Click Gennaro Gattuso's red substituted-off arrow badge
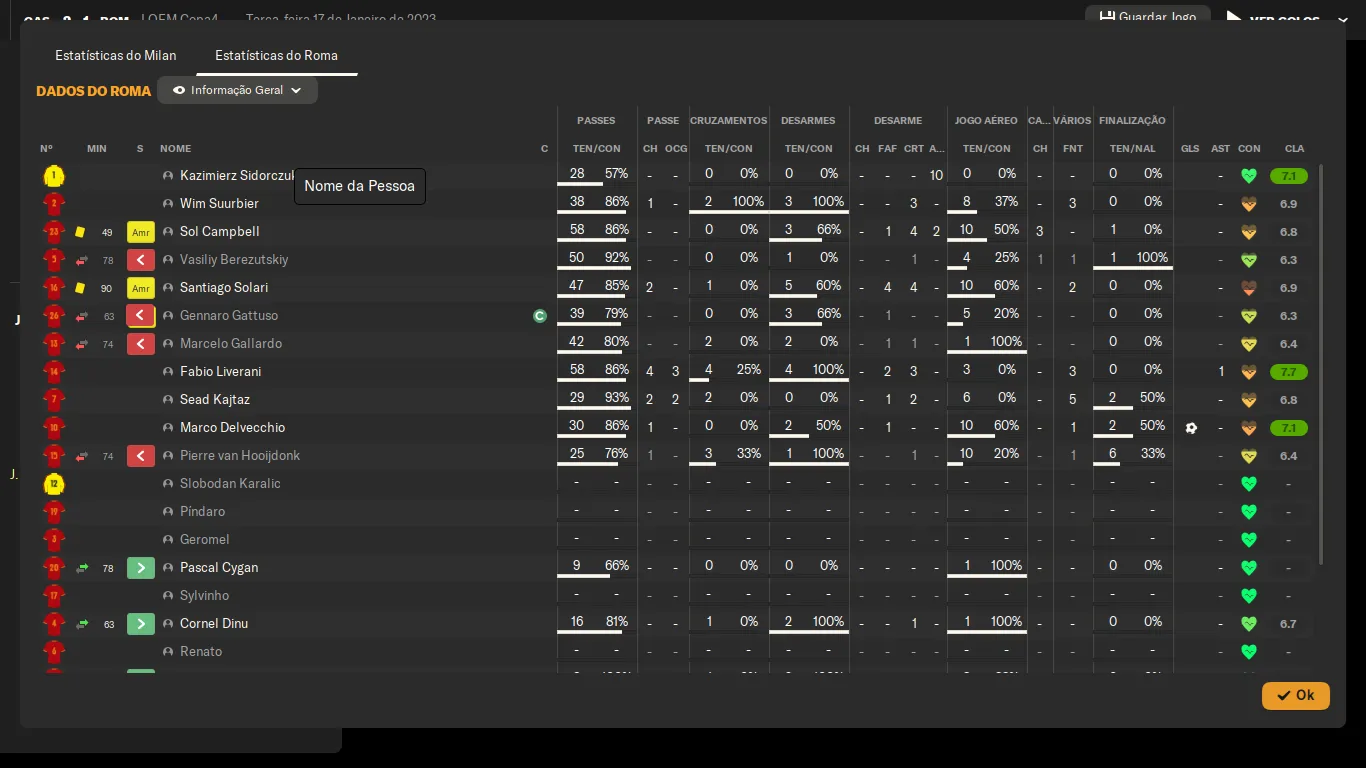The image size is (1366, 768). pos(141,316)
